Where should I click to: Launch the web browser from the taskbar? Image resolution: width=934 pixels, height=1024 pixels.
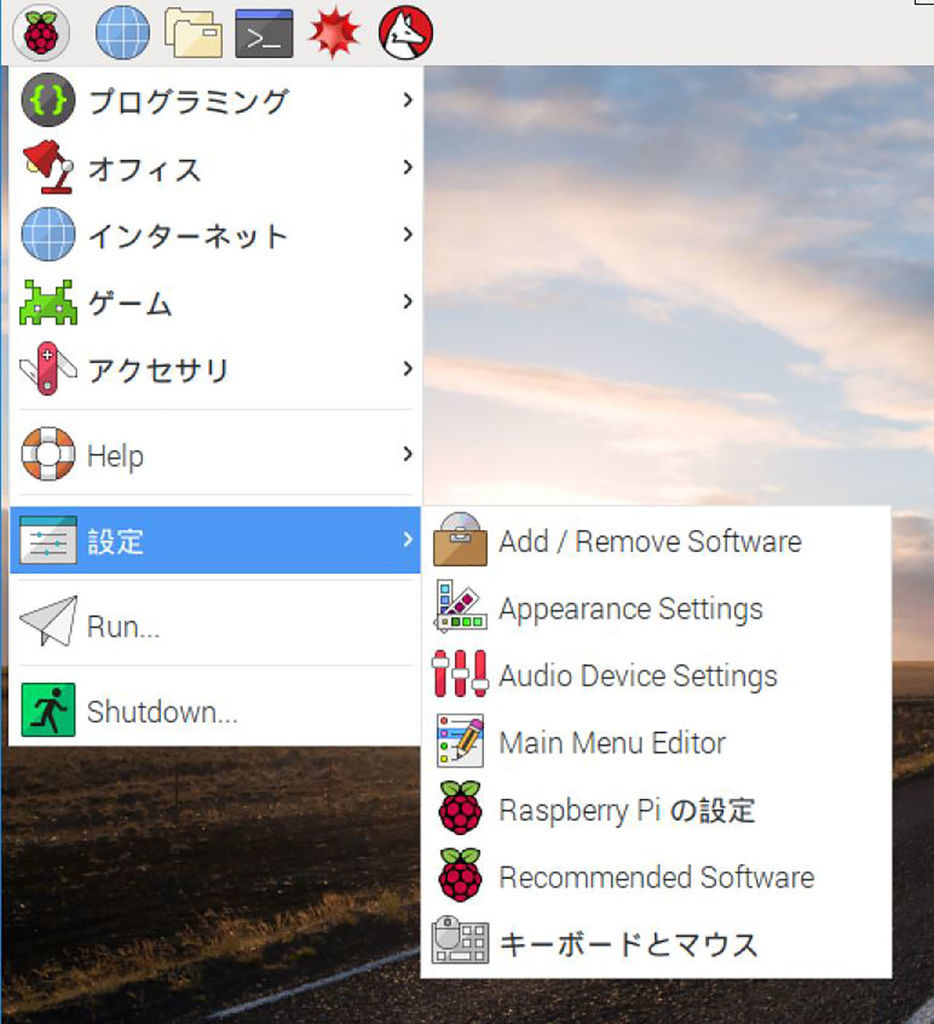point(120,32)
